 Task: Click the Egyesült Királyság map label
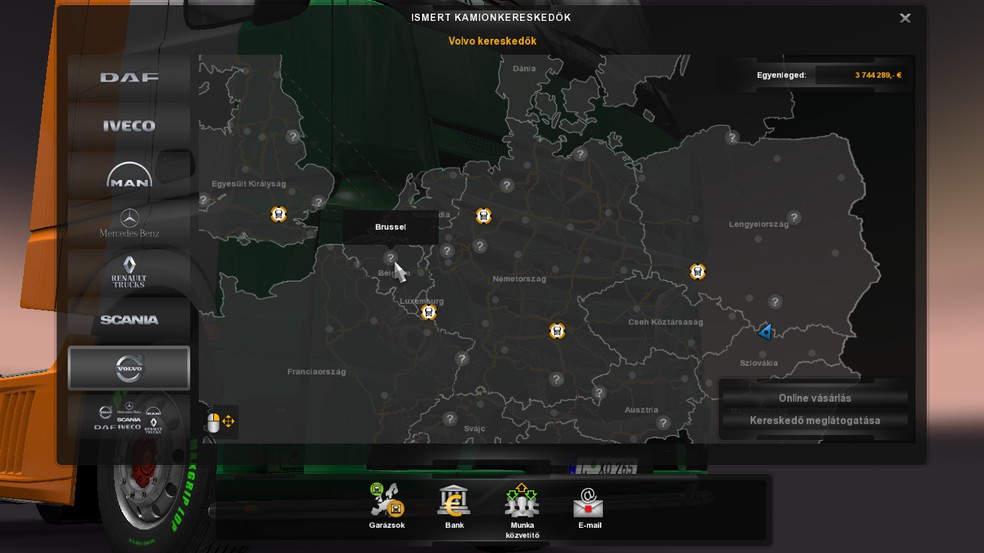point(249,184)
